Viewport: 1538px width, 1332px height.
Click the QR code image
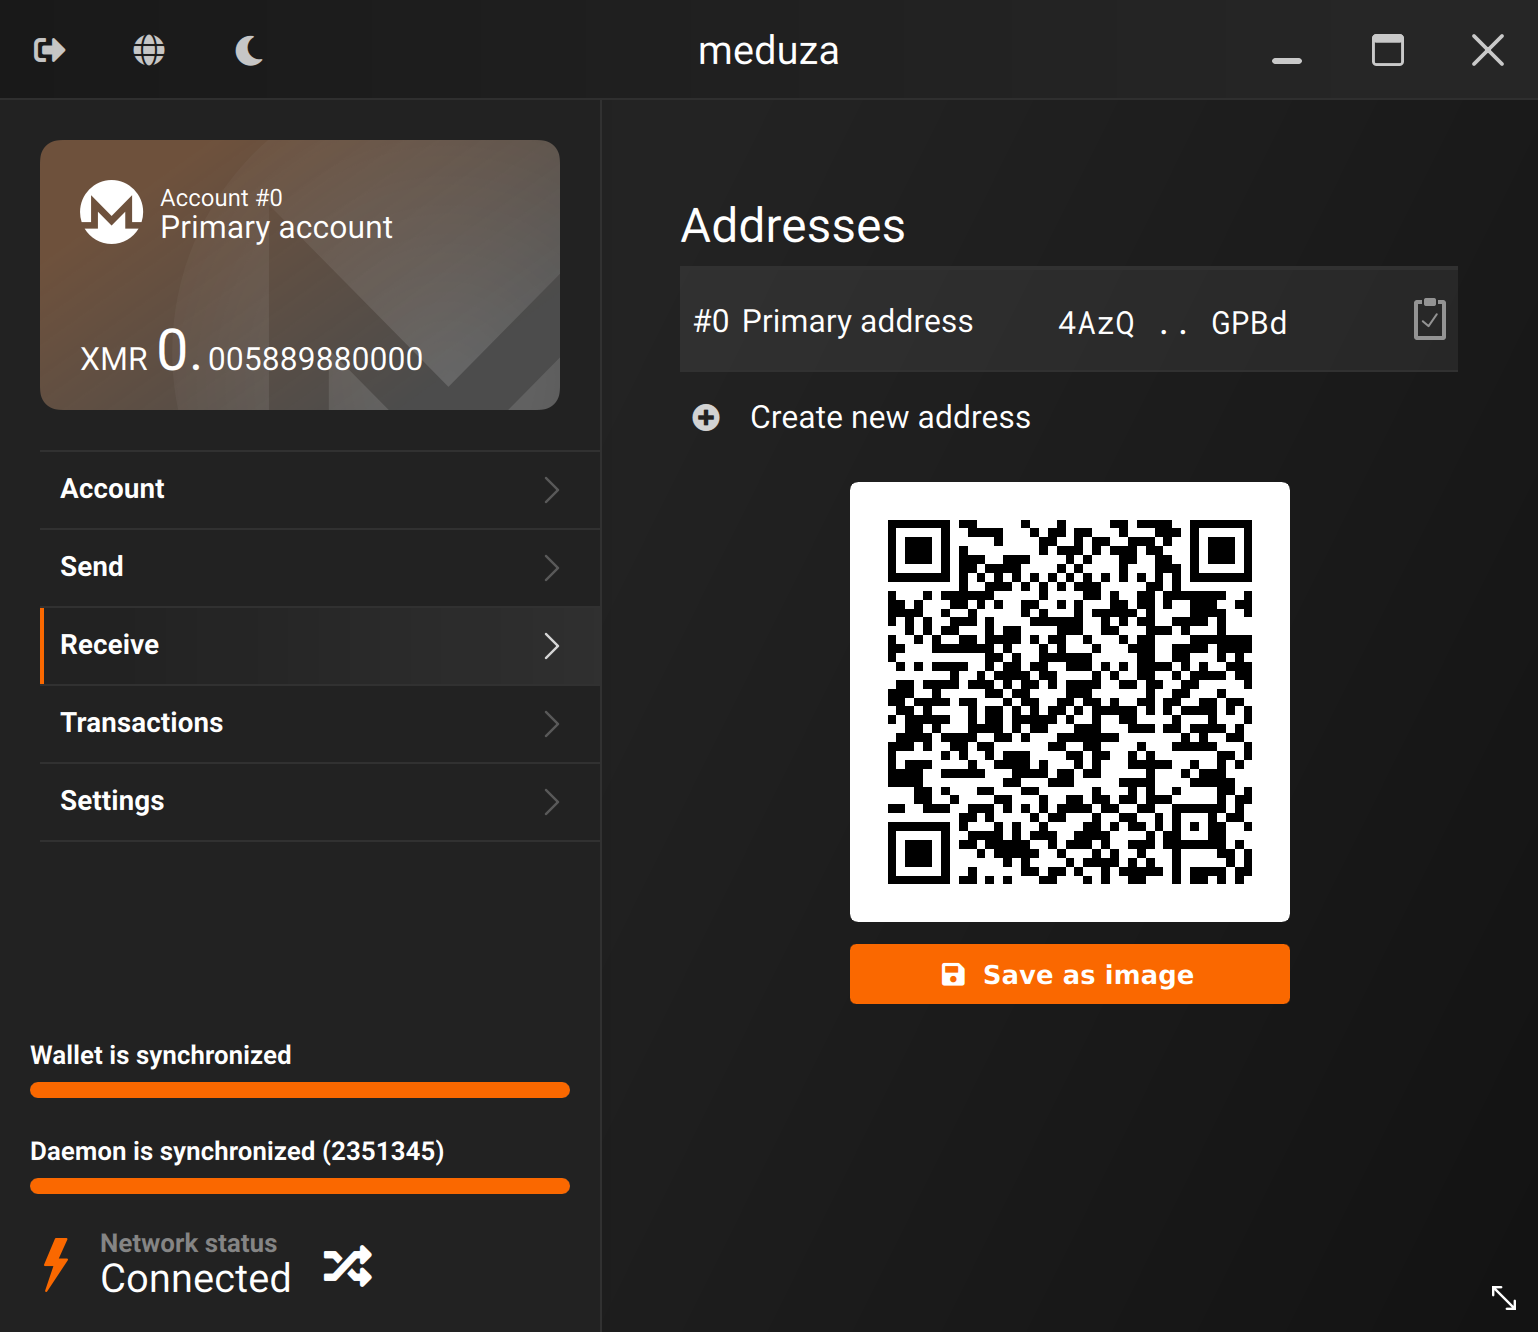pos(1069,702)
